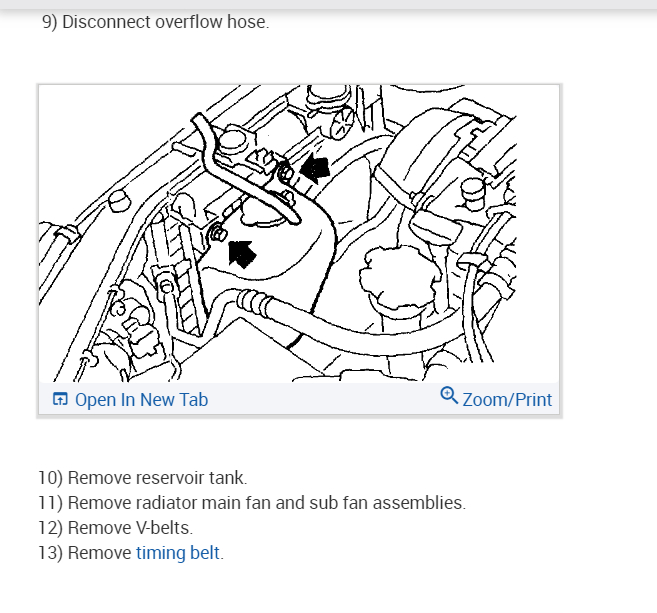Select text '12) Remove V-belts.'
657x613 pixels.
pyautogui.click(x=115, y=528)
